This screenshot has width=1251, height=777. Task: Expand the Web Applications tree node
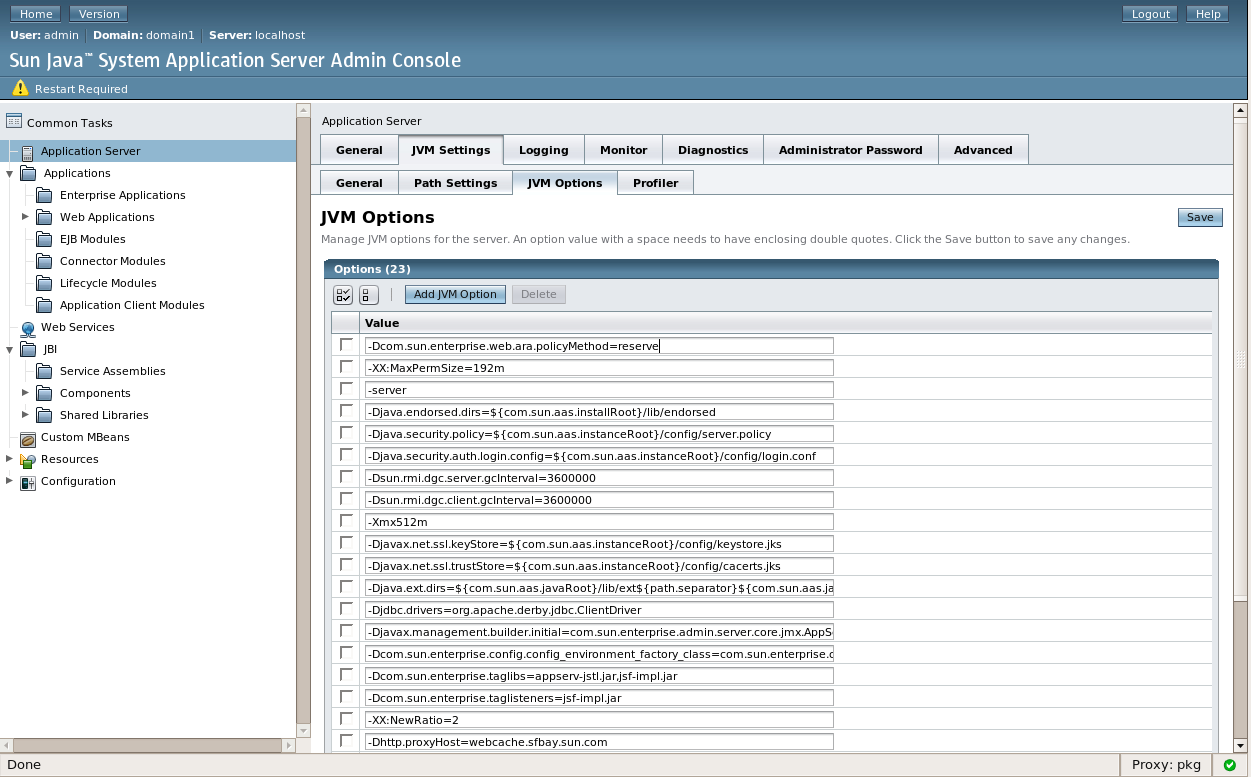click(x=26, y=216)
